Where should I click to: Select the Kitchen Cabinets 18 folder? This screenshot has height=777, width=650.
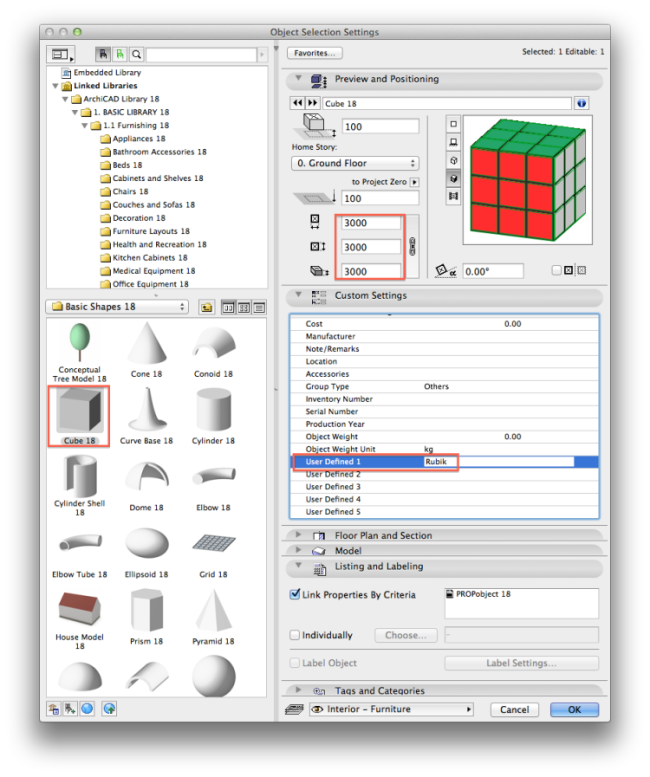point(144,258)
